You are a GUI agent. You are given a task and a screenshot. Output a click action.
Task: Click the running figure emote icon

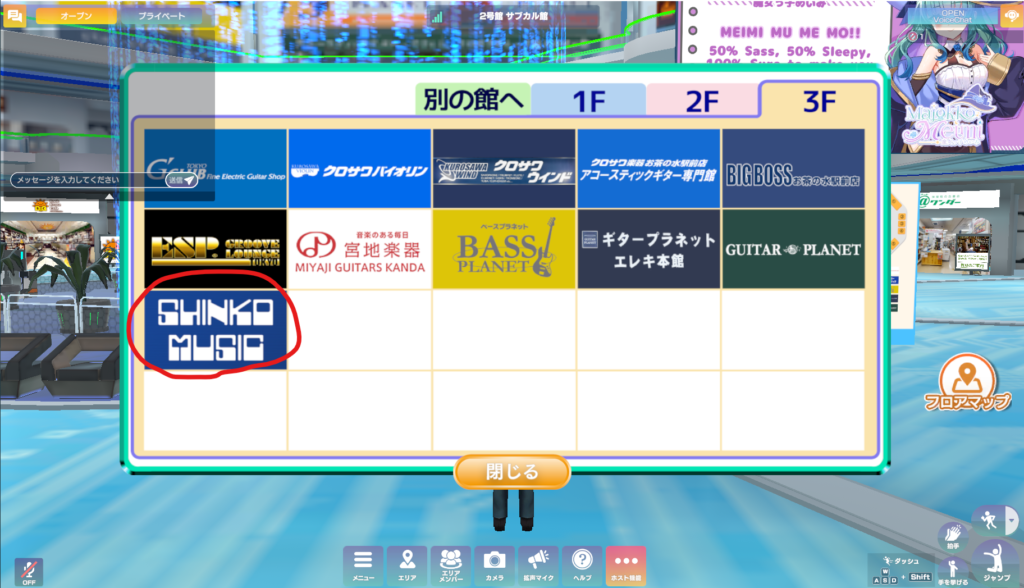point(989,521)
